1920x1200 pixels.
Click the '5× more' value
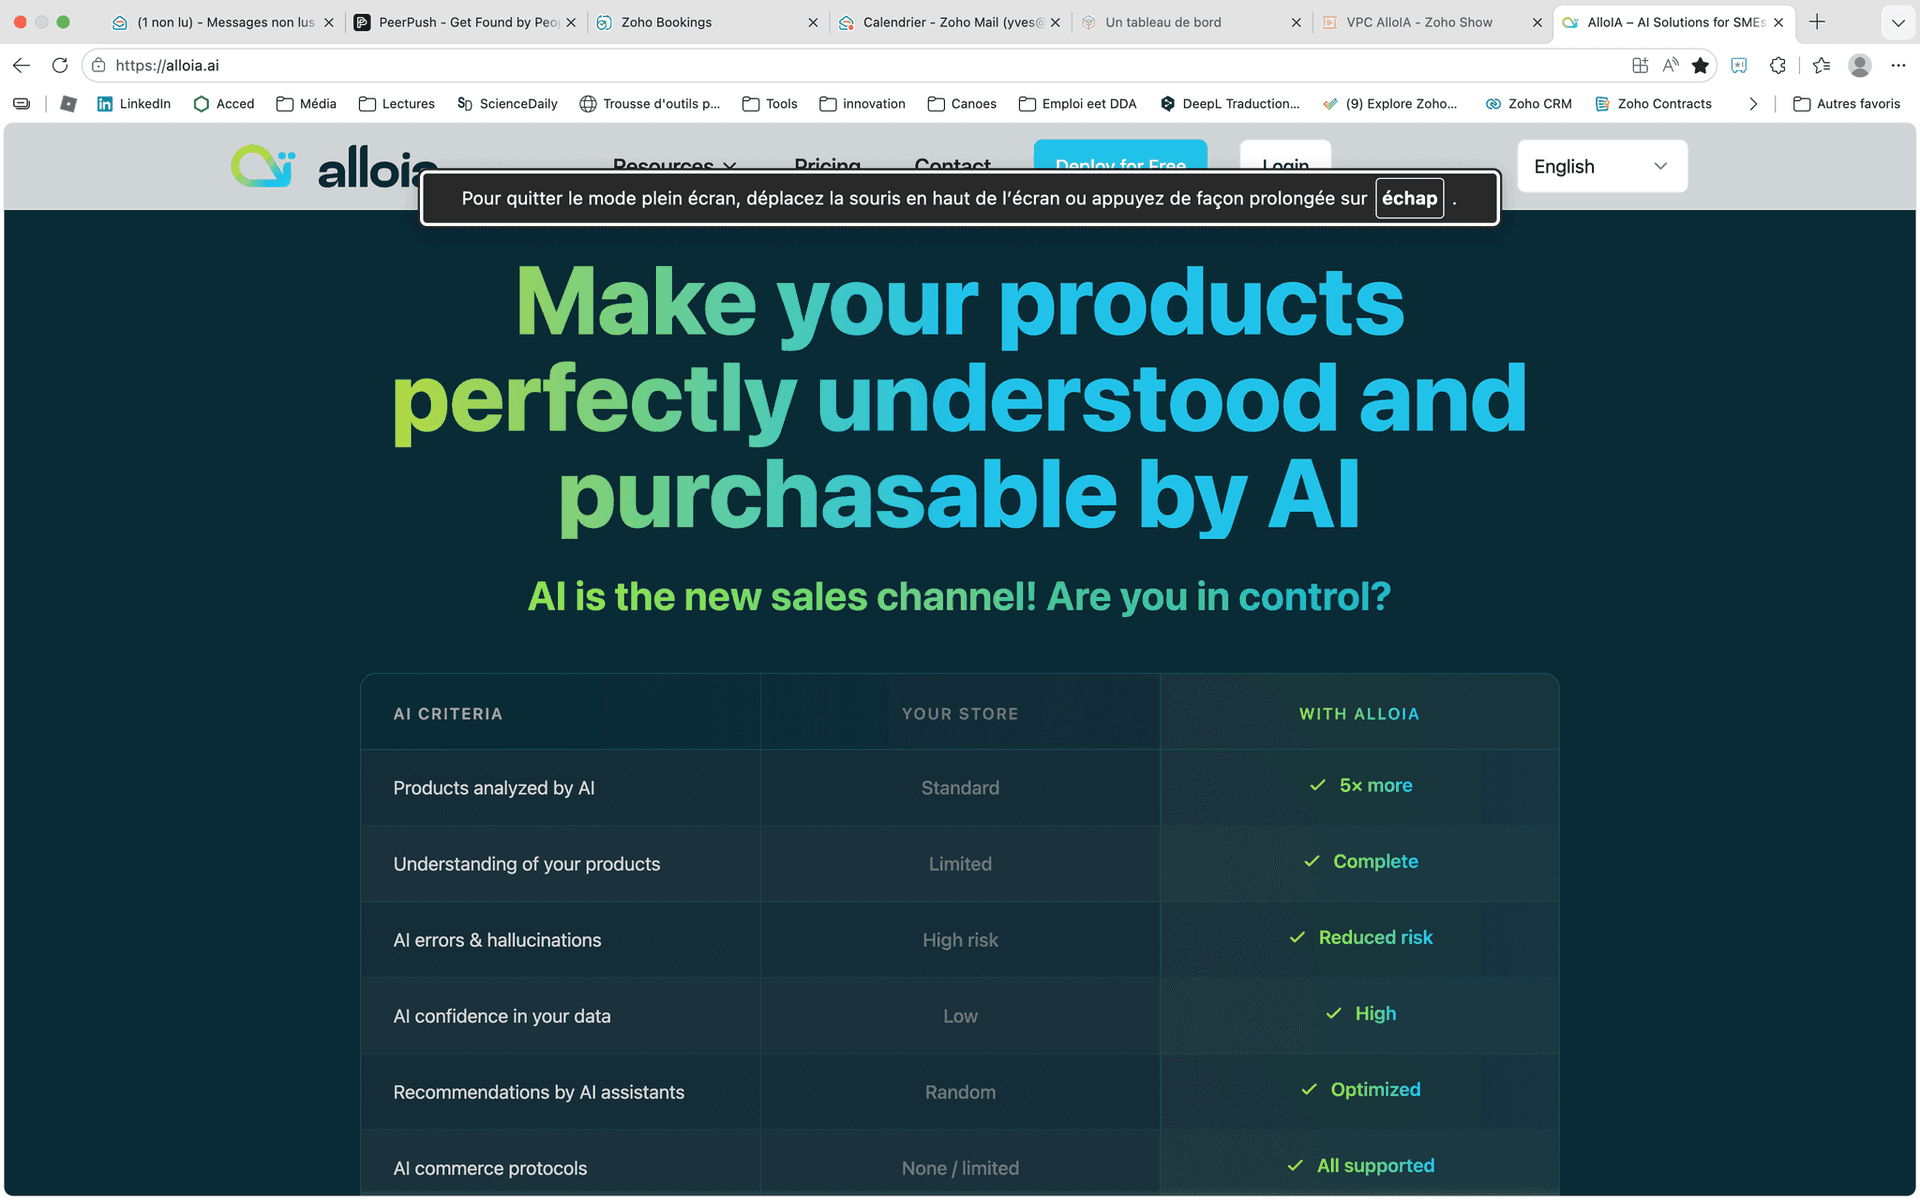[x=1376, y=786]
